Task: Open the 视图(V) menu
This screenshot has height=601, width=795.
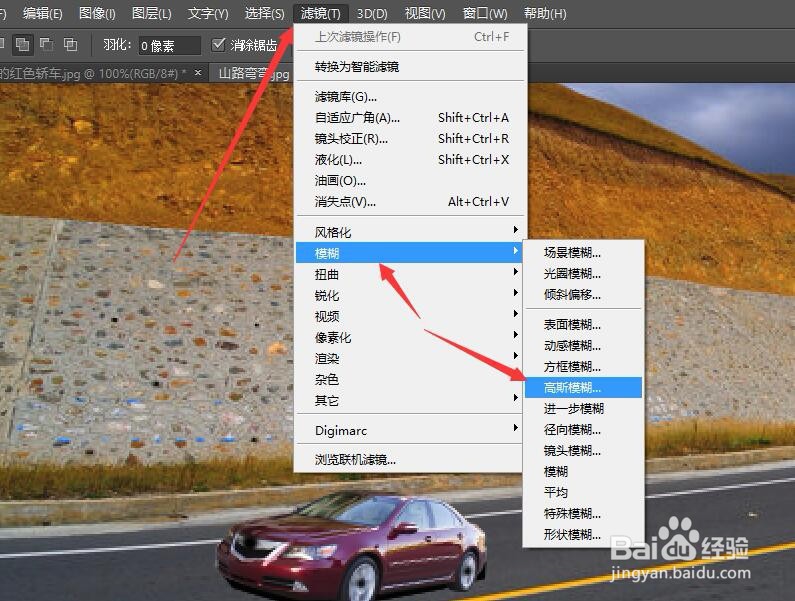Action: pyautogui.click(x=425, y=13)
